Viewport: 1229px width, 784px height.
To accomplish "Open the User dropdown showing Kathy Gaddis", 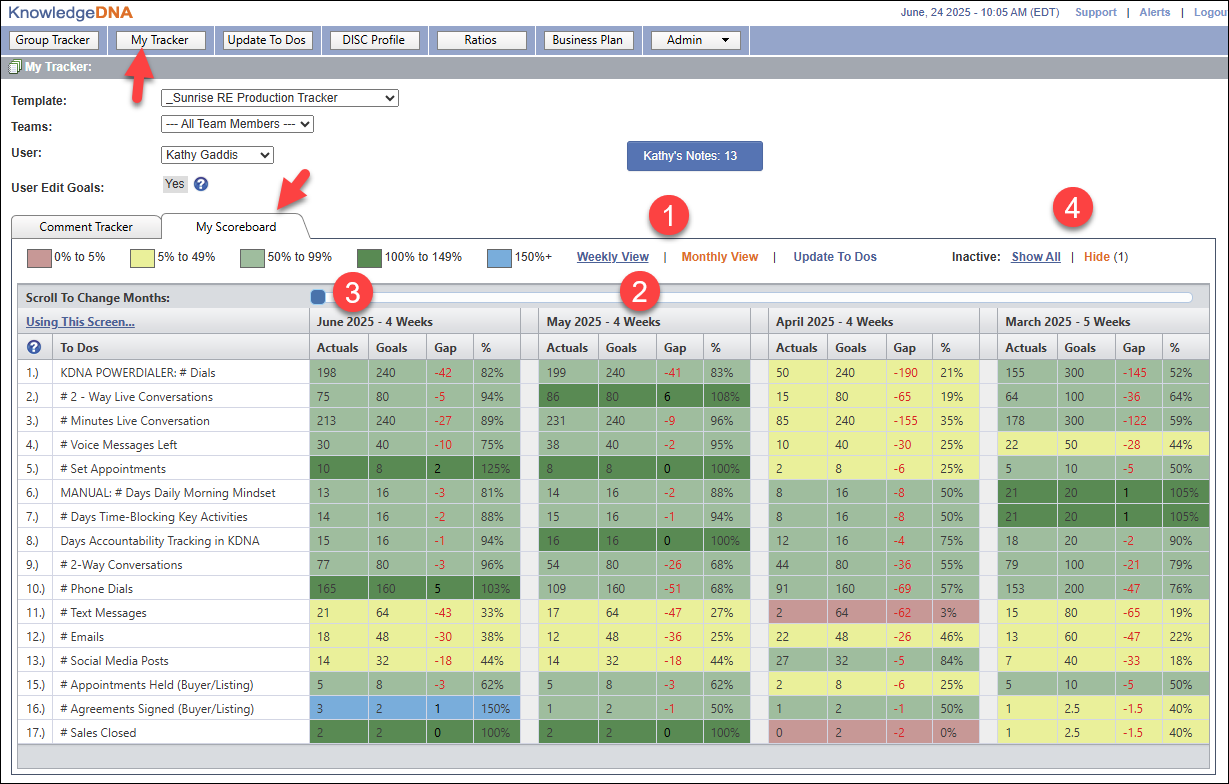I will [216, 155].
